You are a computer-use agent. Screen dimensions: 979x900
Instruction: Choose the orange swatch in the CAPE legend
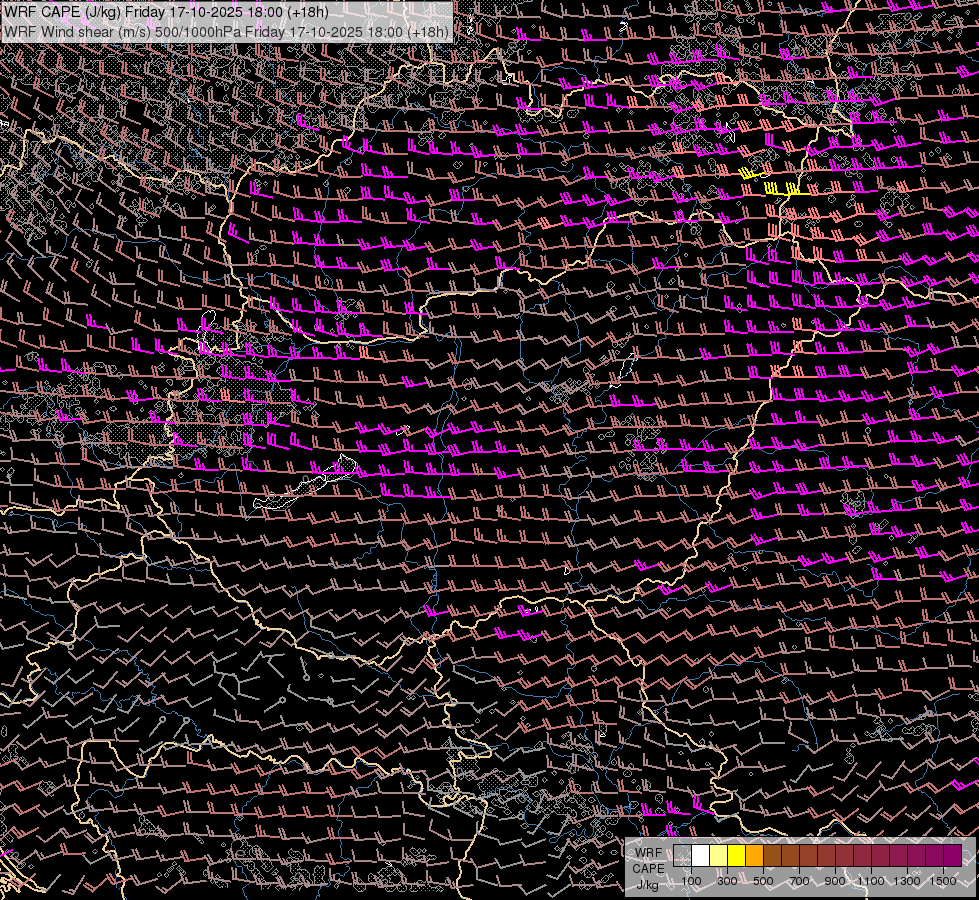[754, 855]
